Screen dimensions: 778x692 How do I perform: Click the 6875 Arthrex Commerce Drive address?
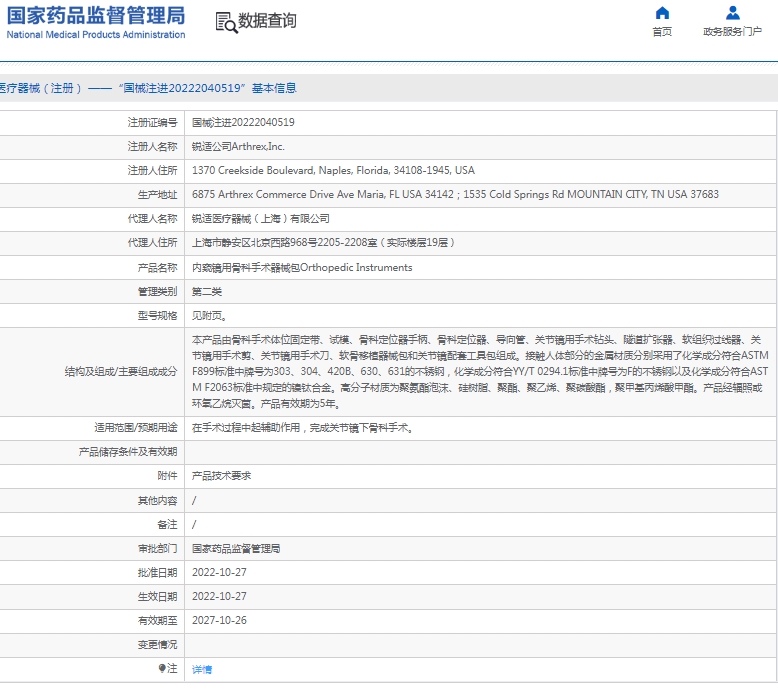455,194
